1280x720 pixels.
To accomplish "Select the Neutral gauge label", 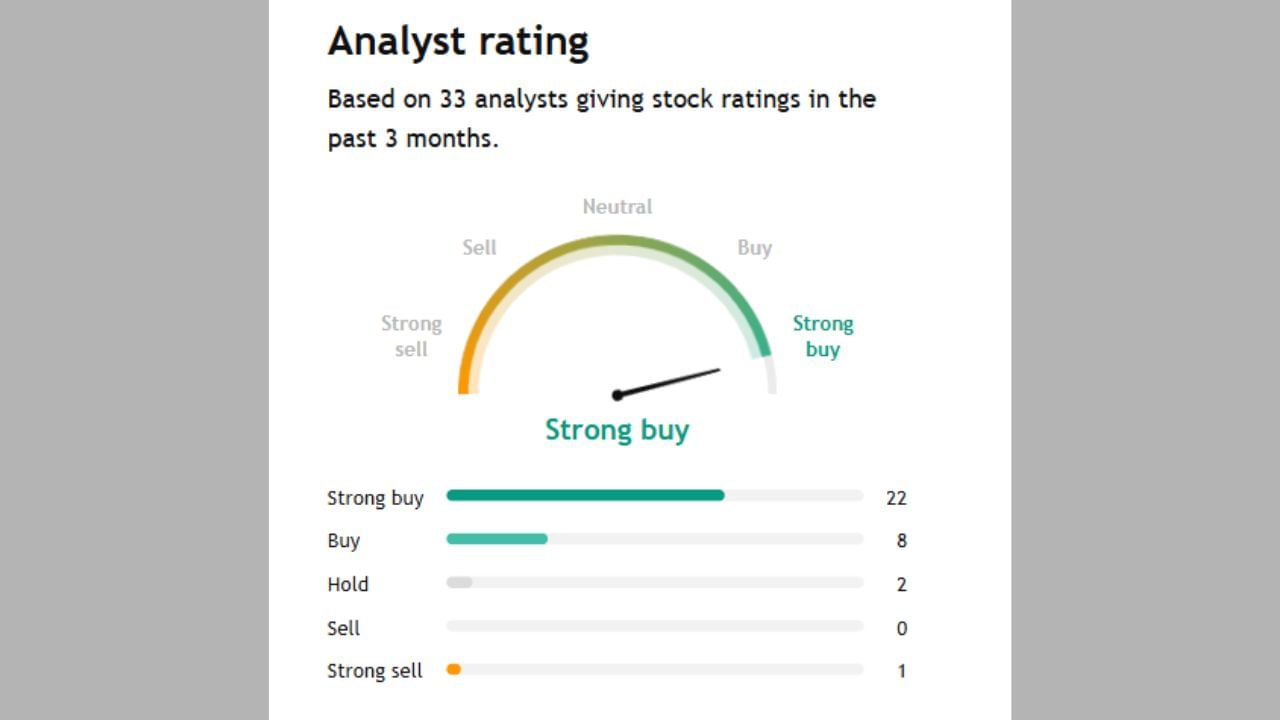I will click(x=617, y=207).
